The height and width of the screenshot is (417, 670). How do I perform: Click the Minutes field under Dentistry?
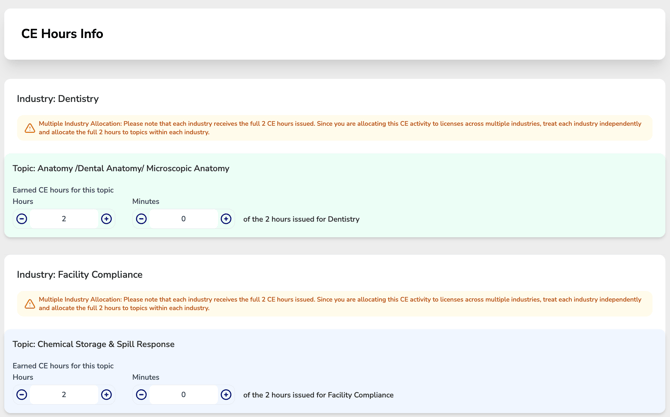click(x=184, y=219)
